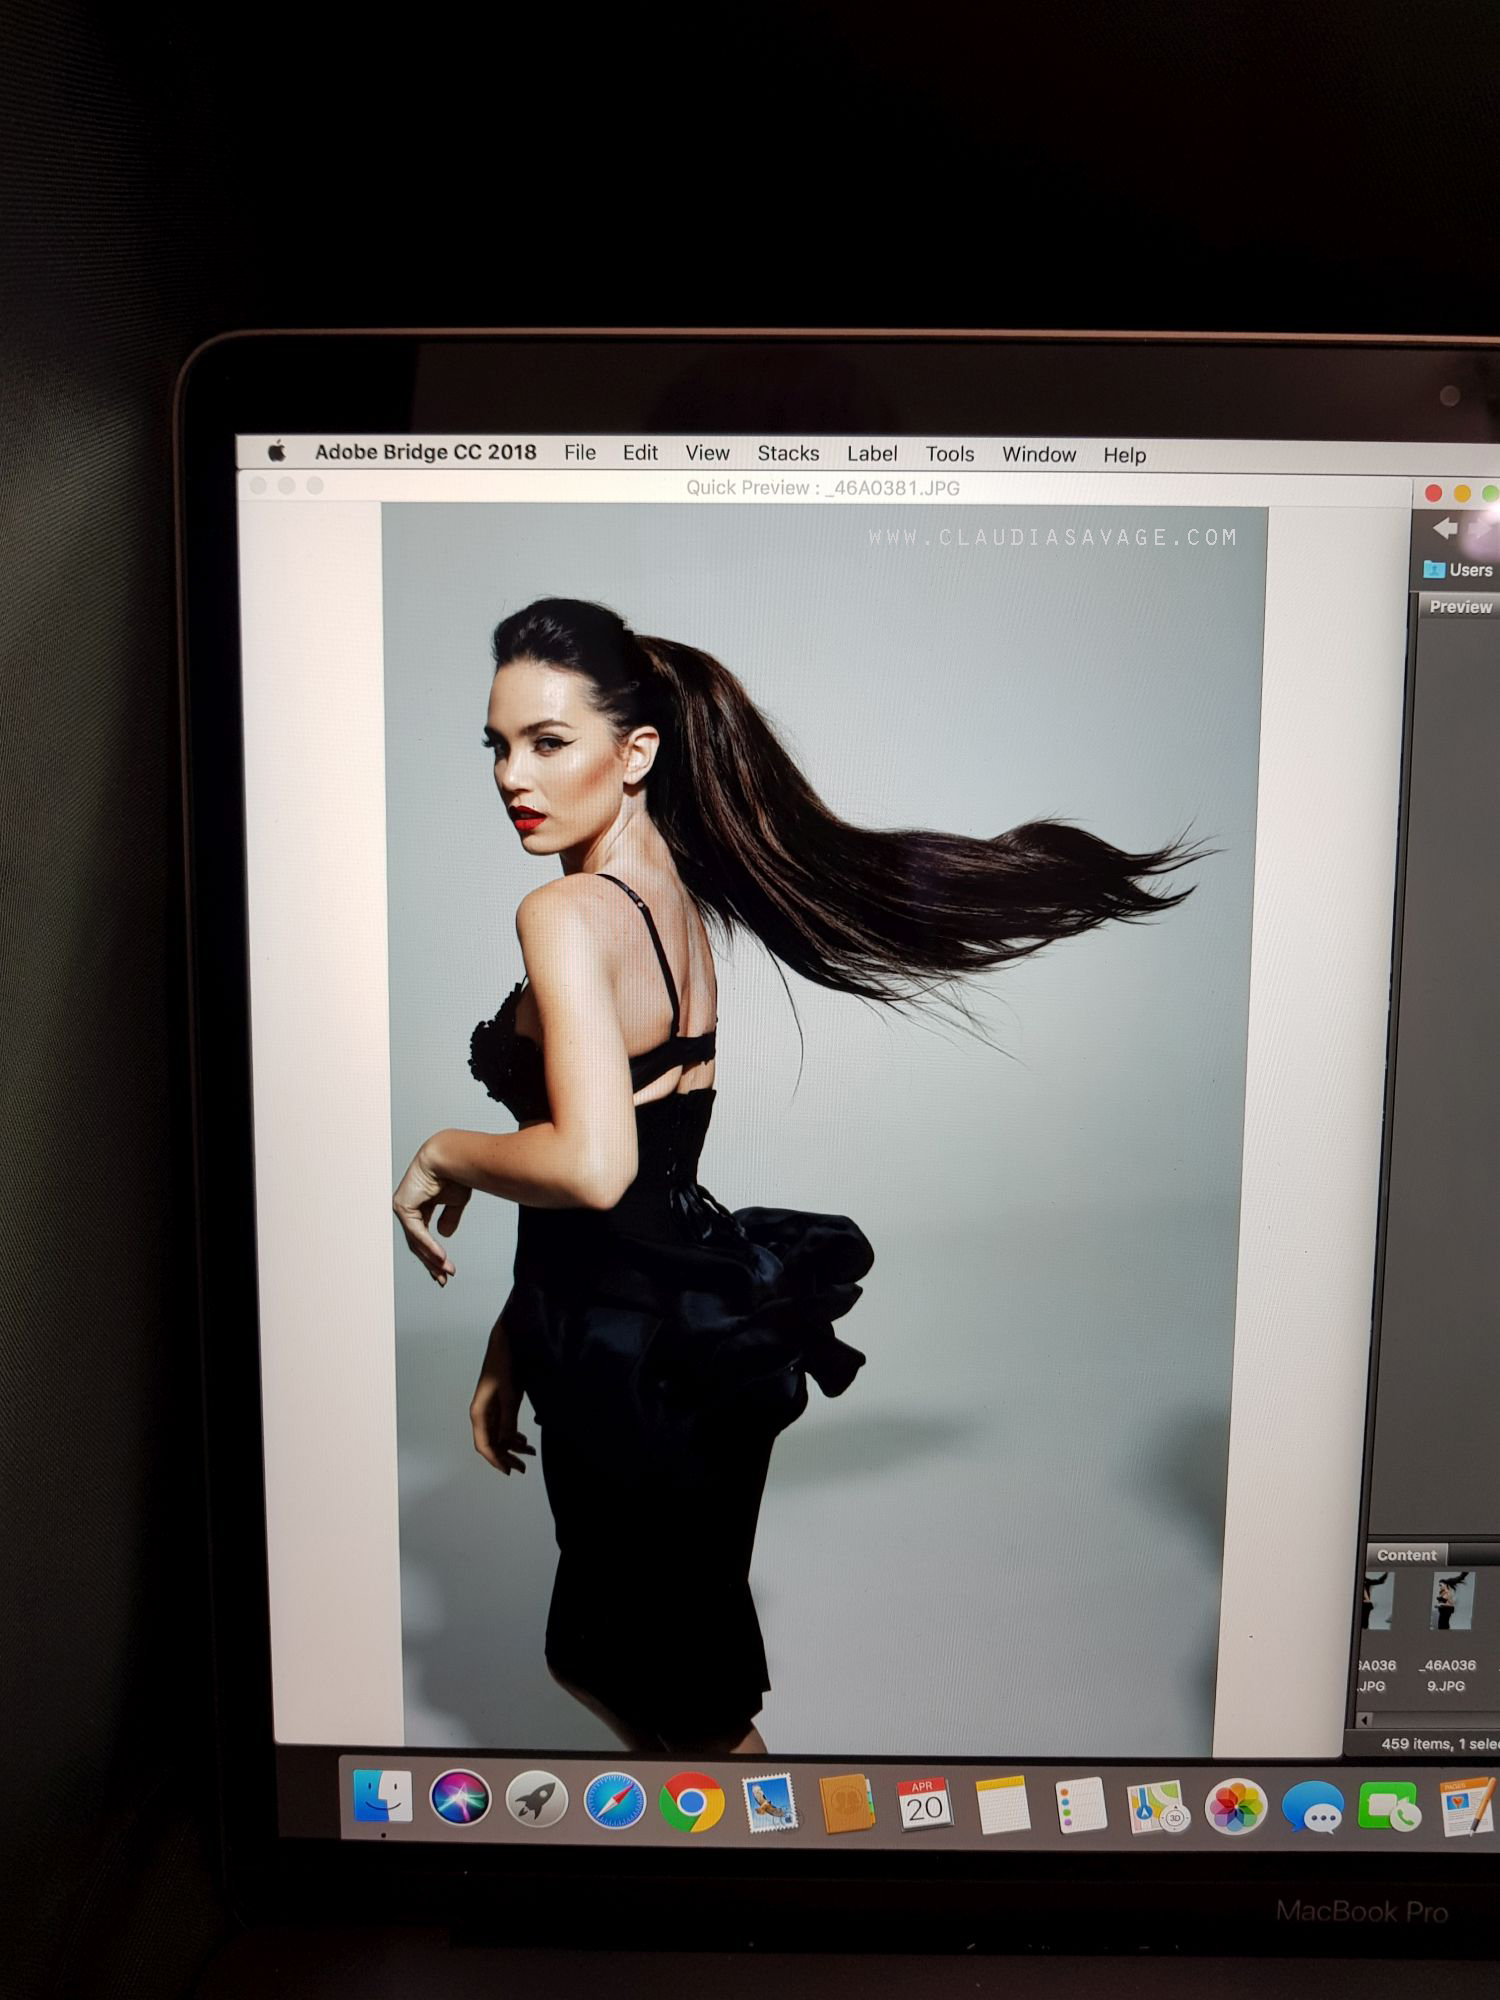Minimize Bridge window with yellow button
1500x2000 pixels.
pos(1462,493)
